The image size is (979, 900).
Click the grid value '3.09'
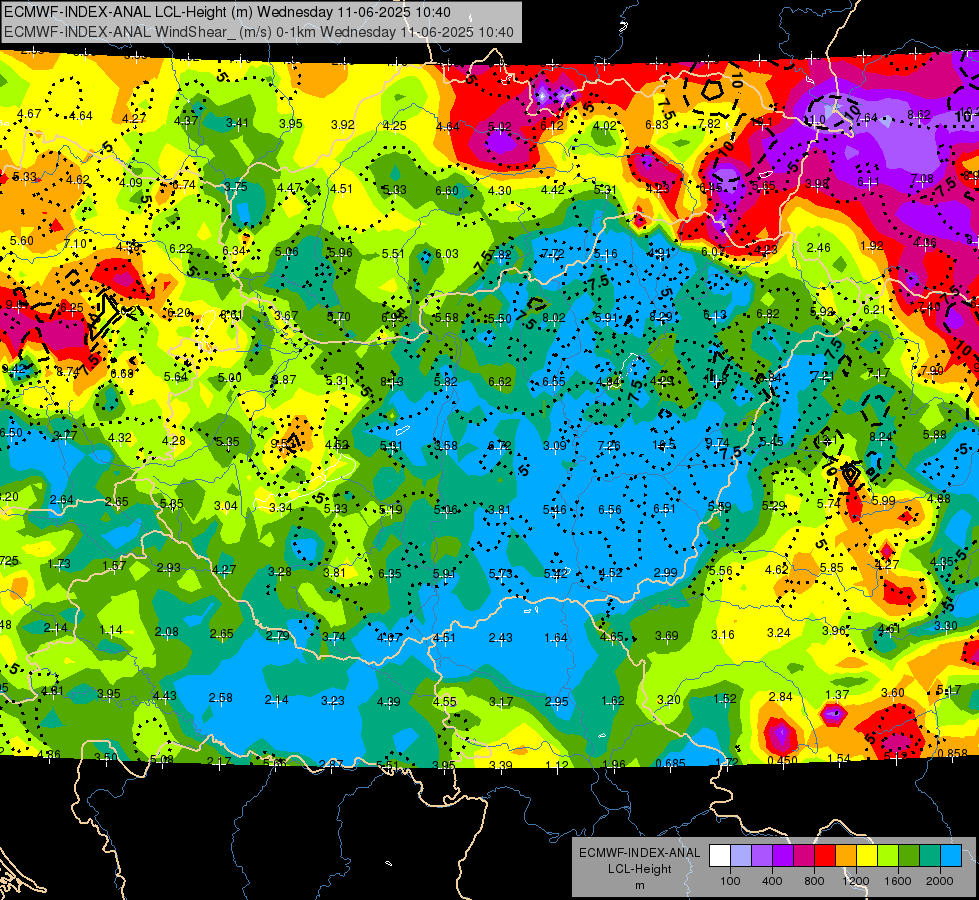(x=554, y=445)
